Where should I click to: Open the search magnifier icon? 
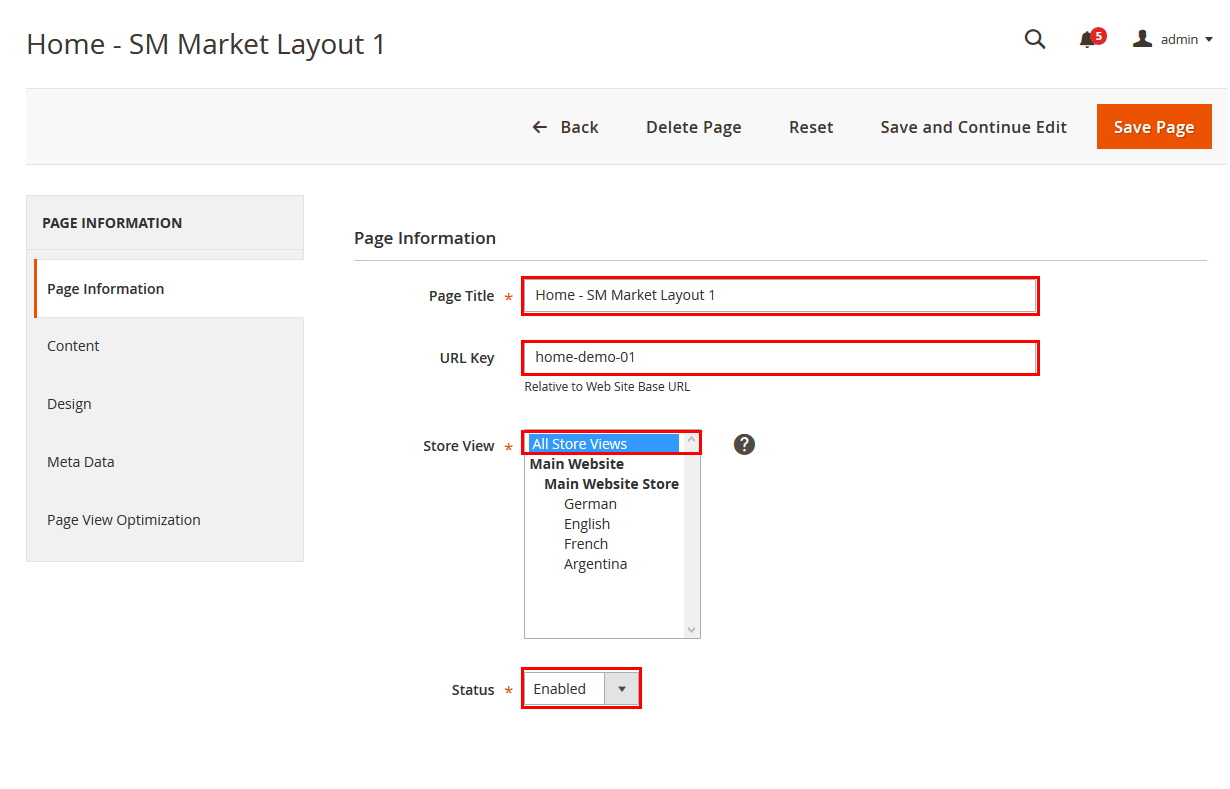pos(1035,39)
